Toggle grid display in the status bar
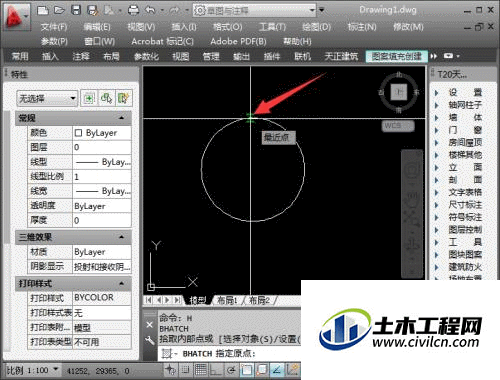500x380 pixels. point(201,369)
